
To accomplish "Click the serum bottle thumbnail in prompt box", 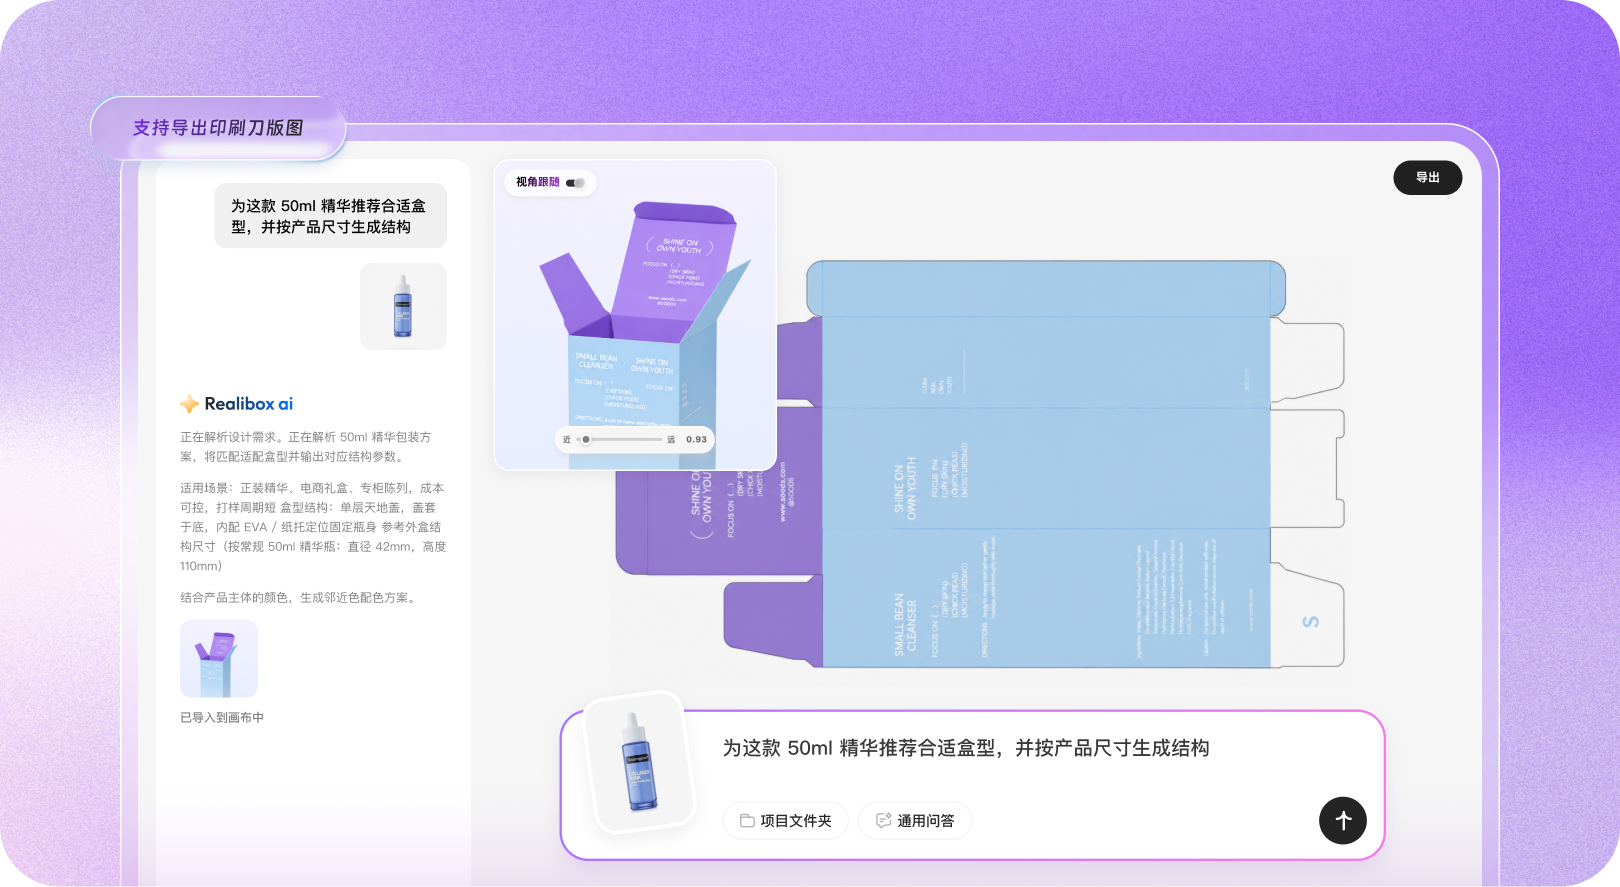I will 638,762.
